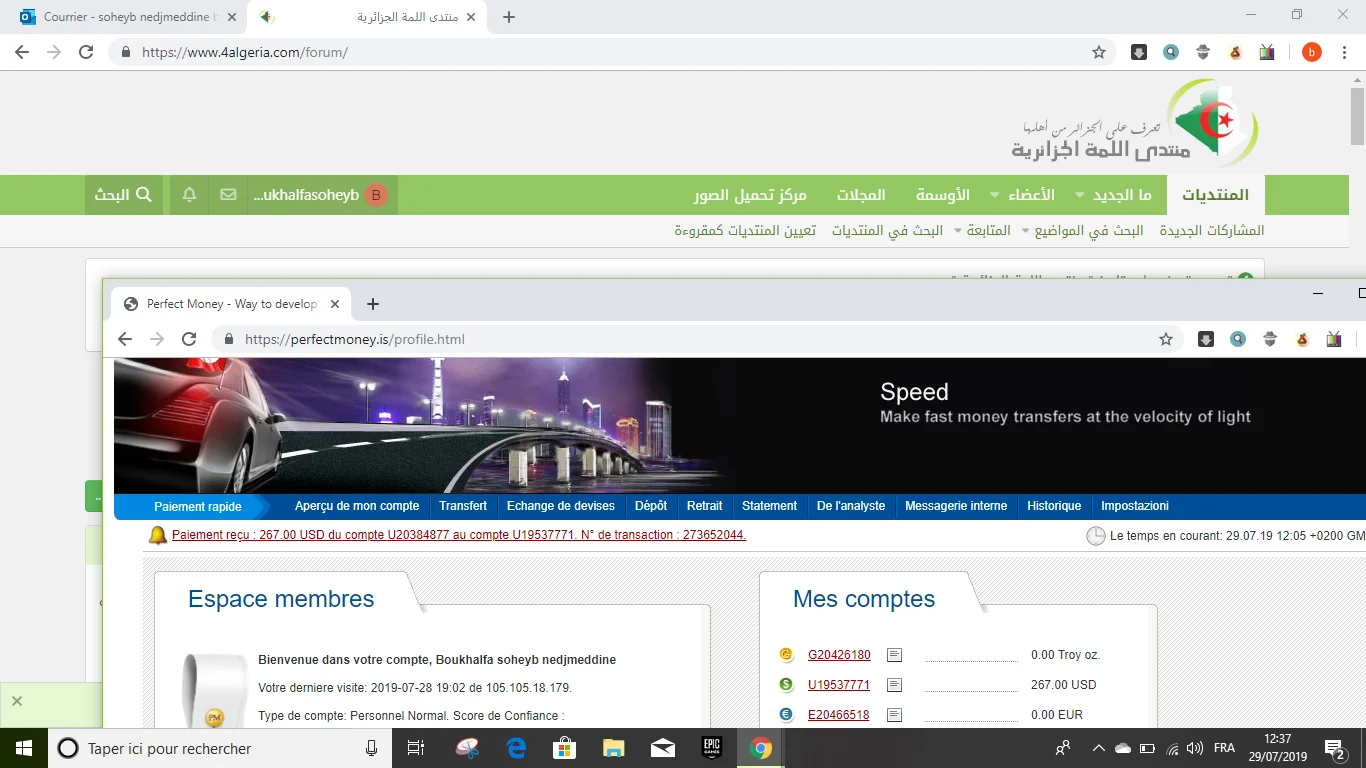This screenshot has width=1366, height=768.
Task: Click the statement icon next to U19537771
Action: (x=894, y=685)
